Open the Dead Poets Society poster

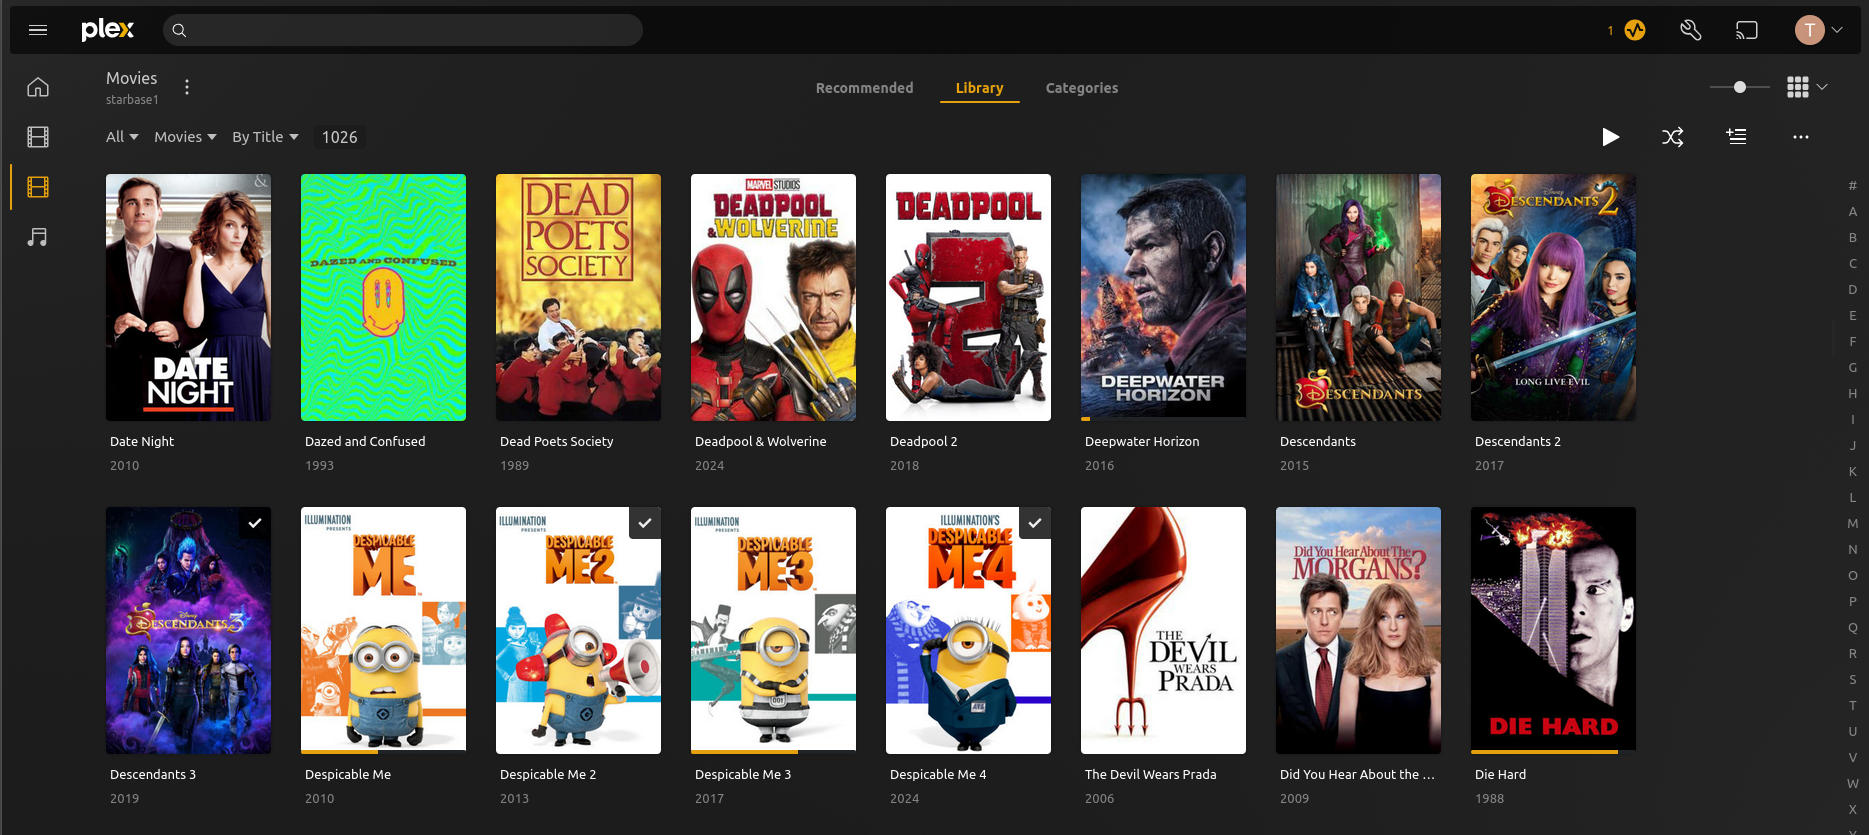578,297
